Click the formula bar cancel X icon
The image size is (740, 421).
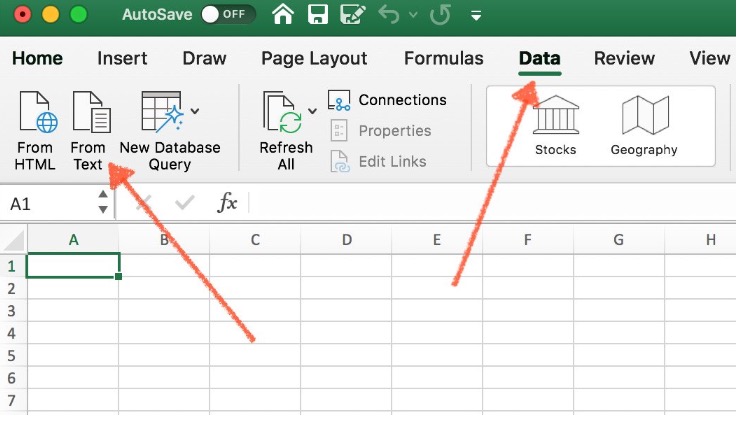[143, 203]
